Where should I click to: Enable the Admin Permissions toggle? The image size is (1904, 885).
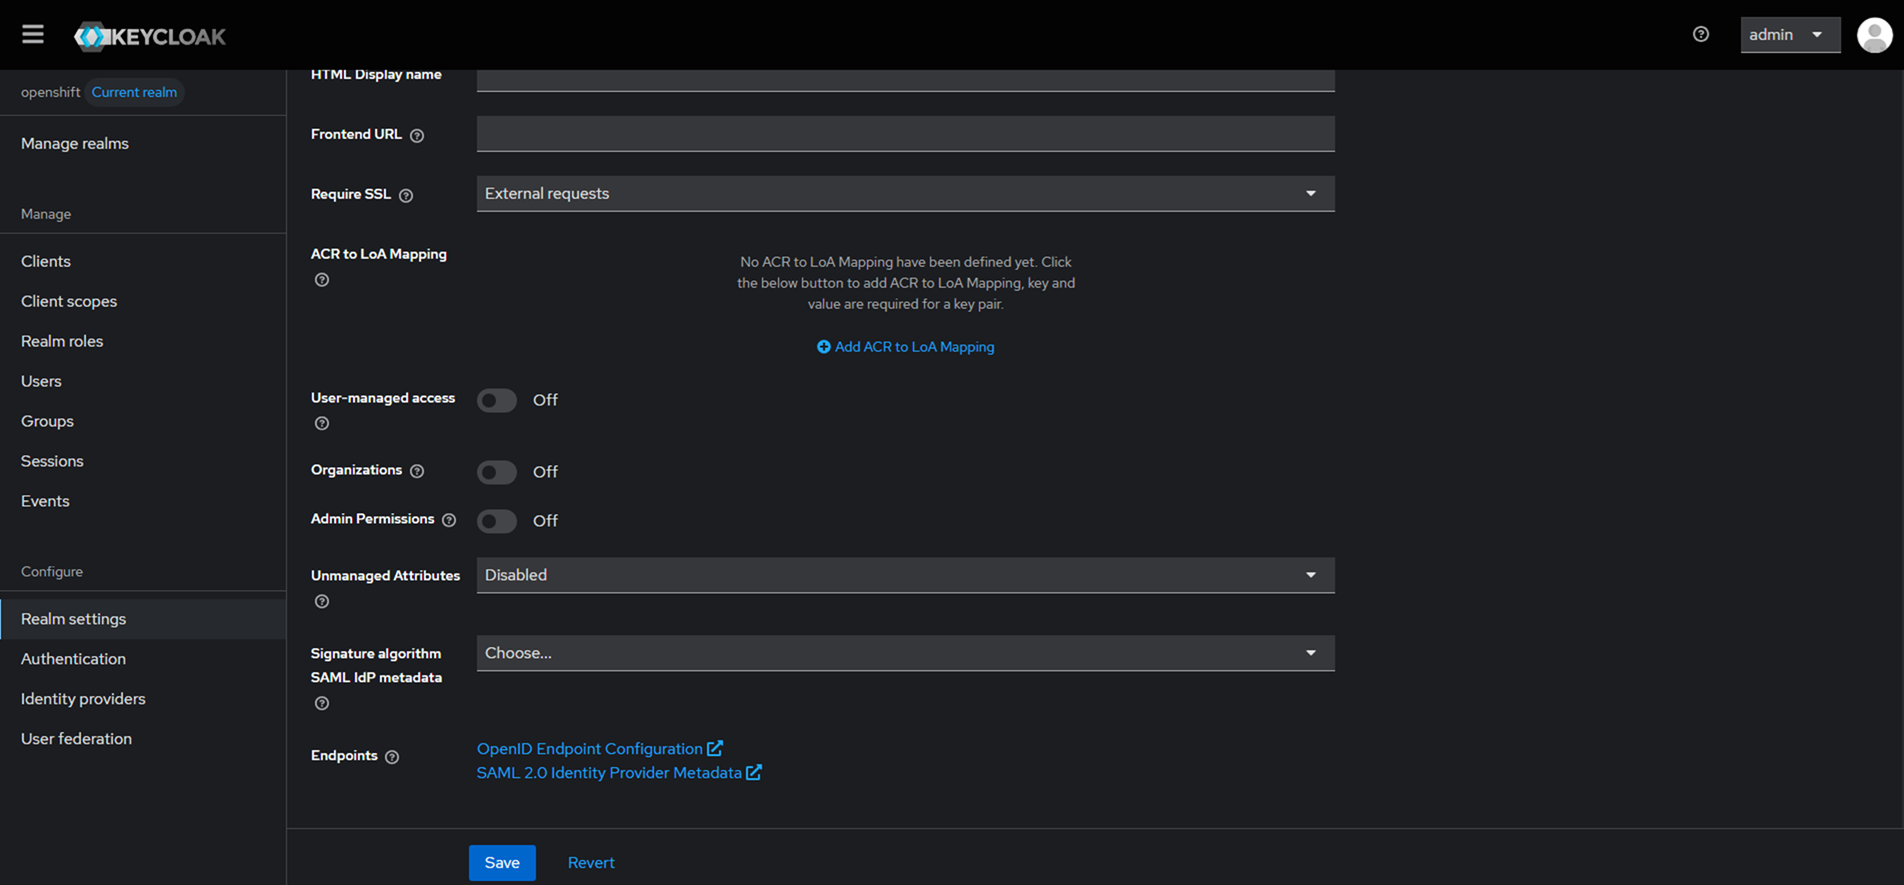pyautogui.click(x=497, y=521)
